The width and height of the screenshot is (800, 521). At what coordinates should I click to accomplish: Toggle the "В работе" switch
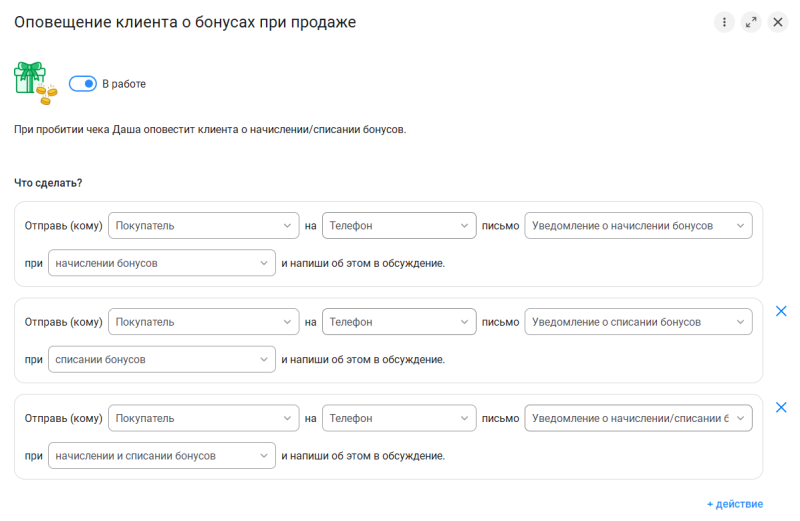(x=82, y=84)
